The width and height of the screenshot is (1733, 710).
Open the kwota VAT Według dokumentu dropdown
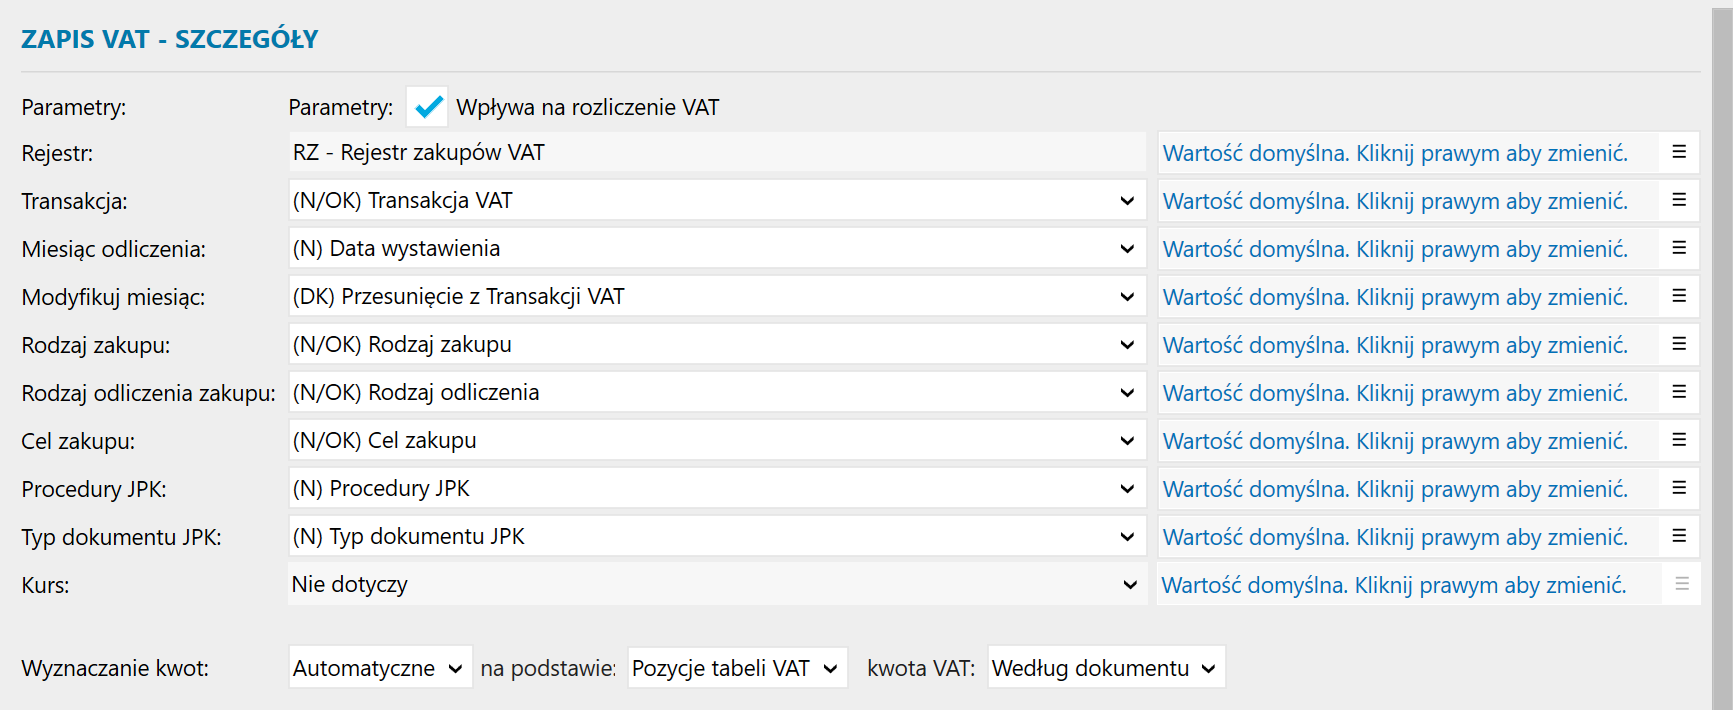pos(1106,668)
